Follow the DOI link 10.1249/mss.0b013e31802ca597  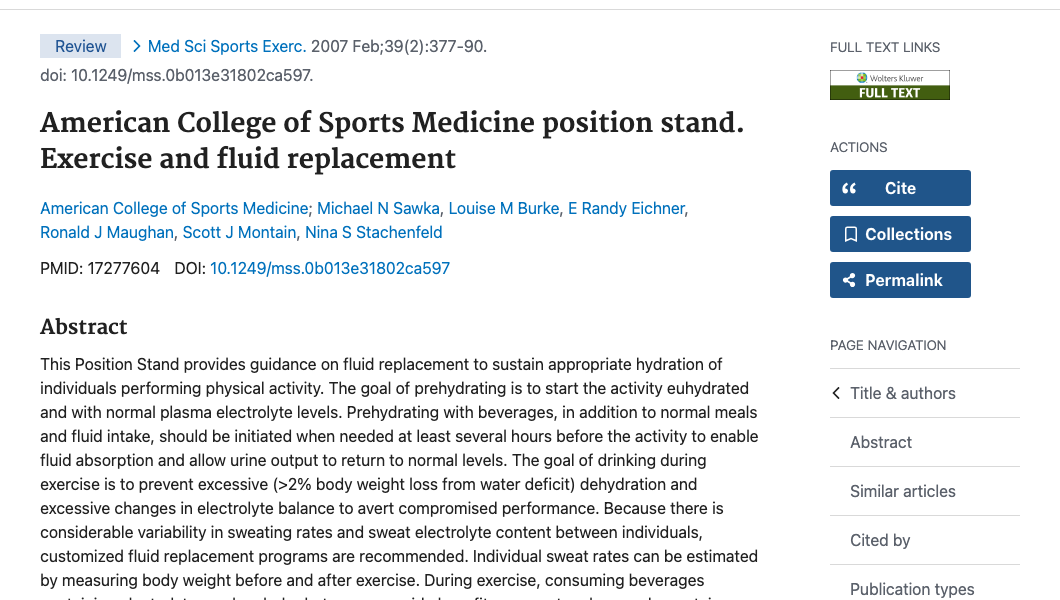(330, 268)
